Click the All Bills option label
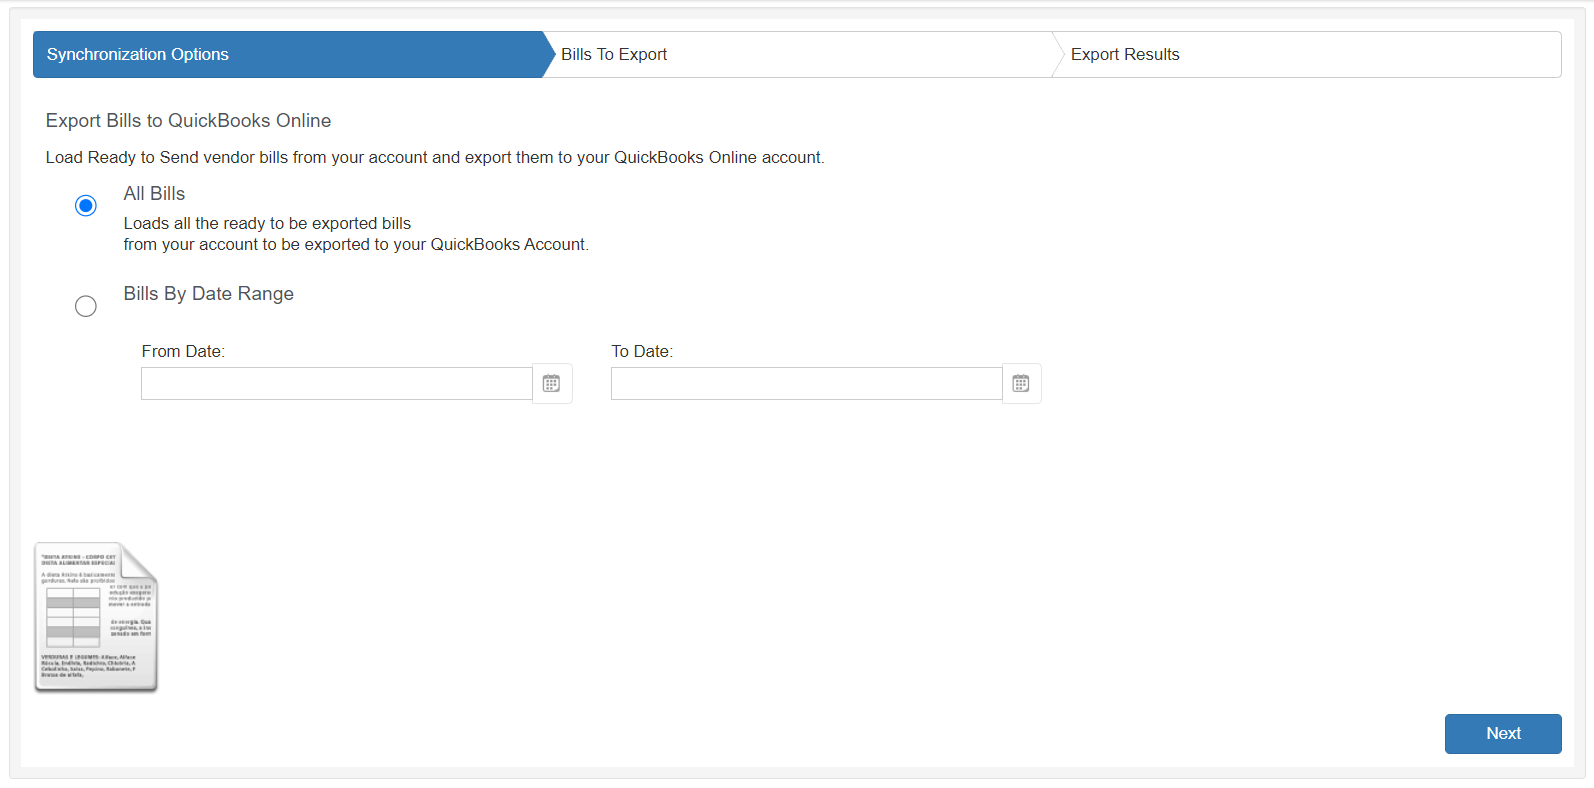Viewport: 1594px width, 788px height. (154, 194)
